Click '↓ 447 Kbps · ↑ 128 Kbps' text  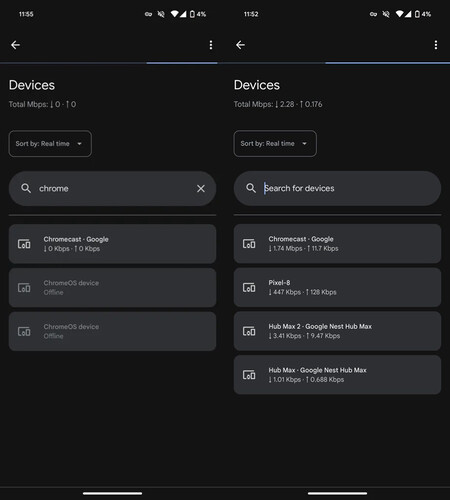click(302, 292)
